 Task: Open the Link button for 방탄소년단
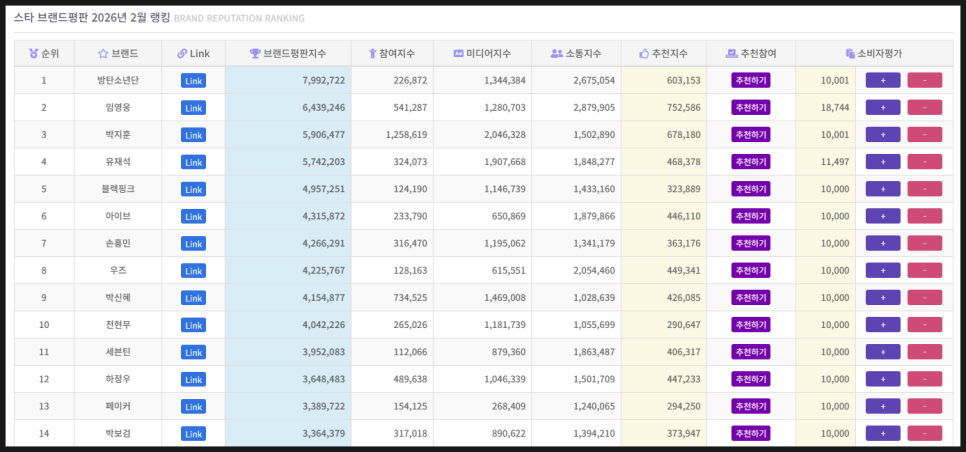tap(193, 81)
